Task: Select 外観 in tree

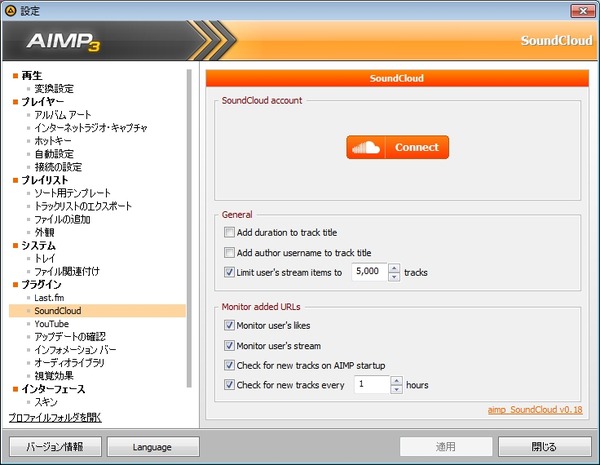Action: 44,232
